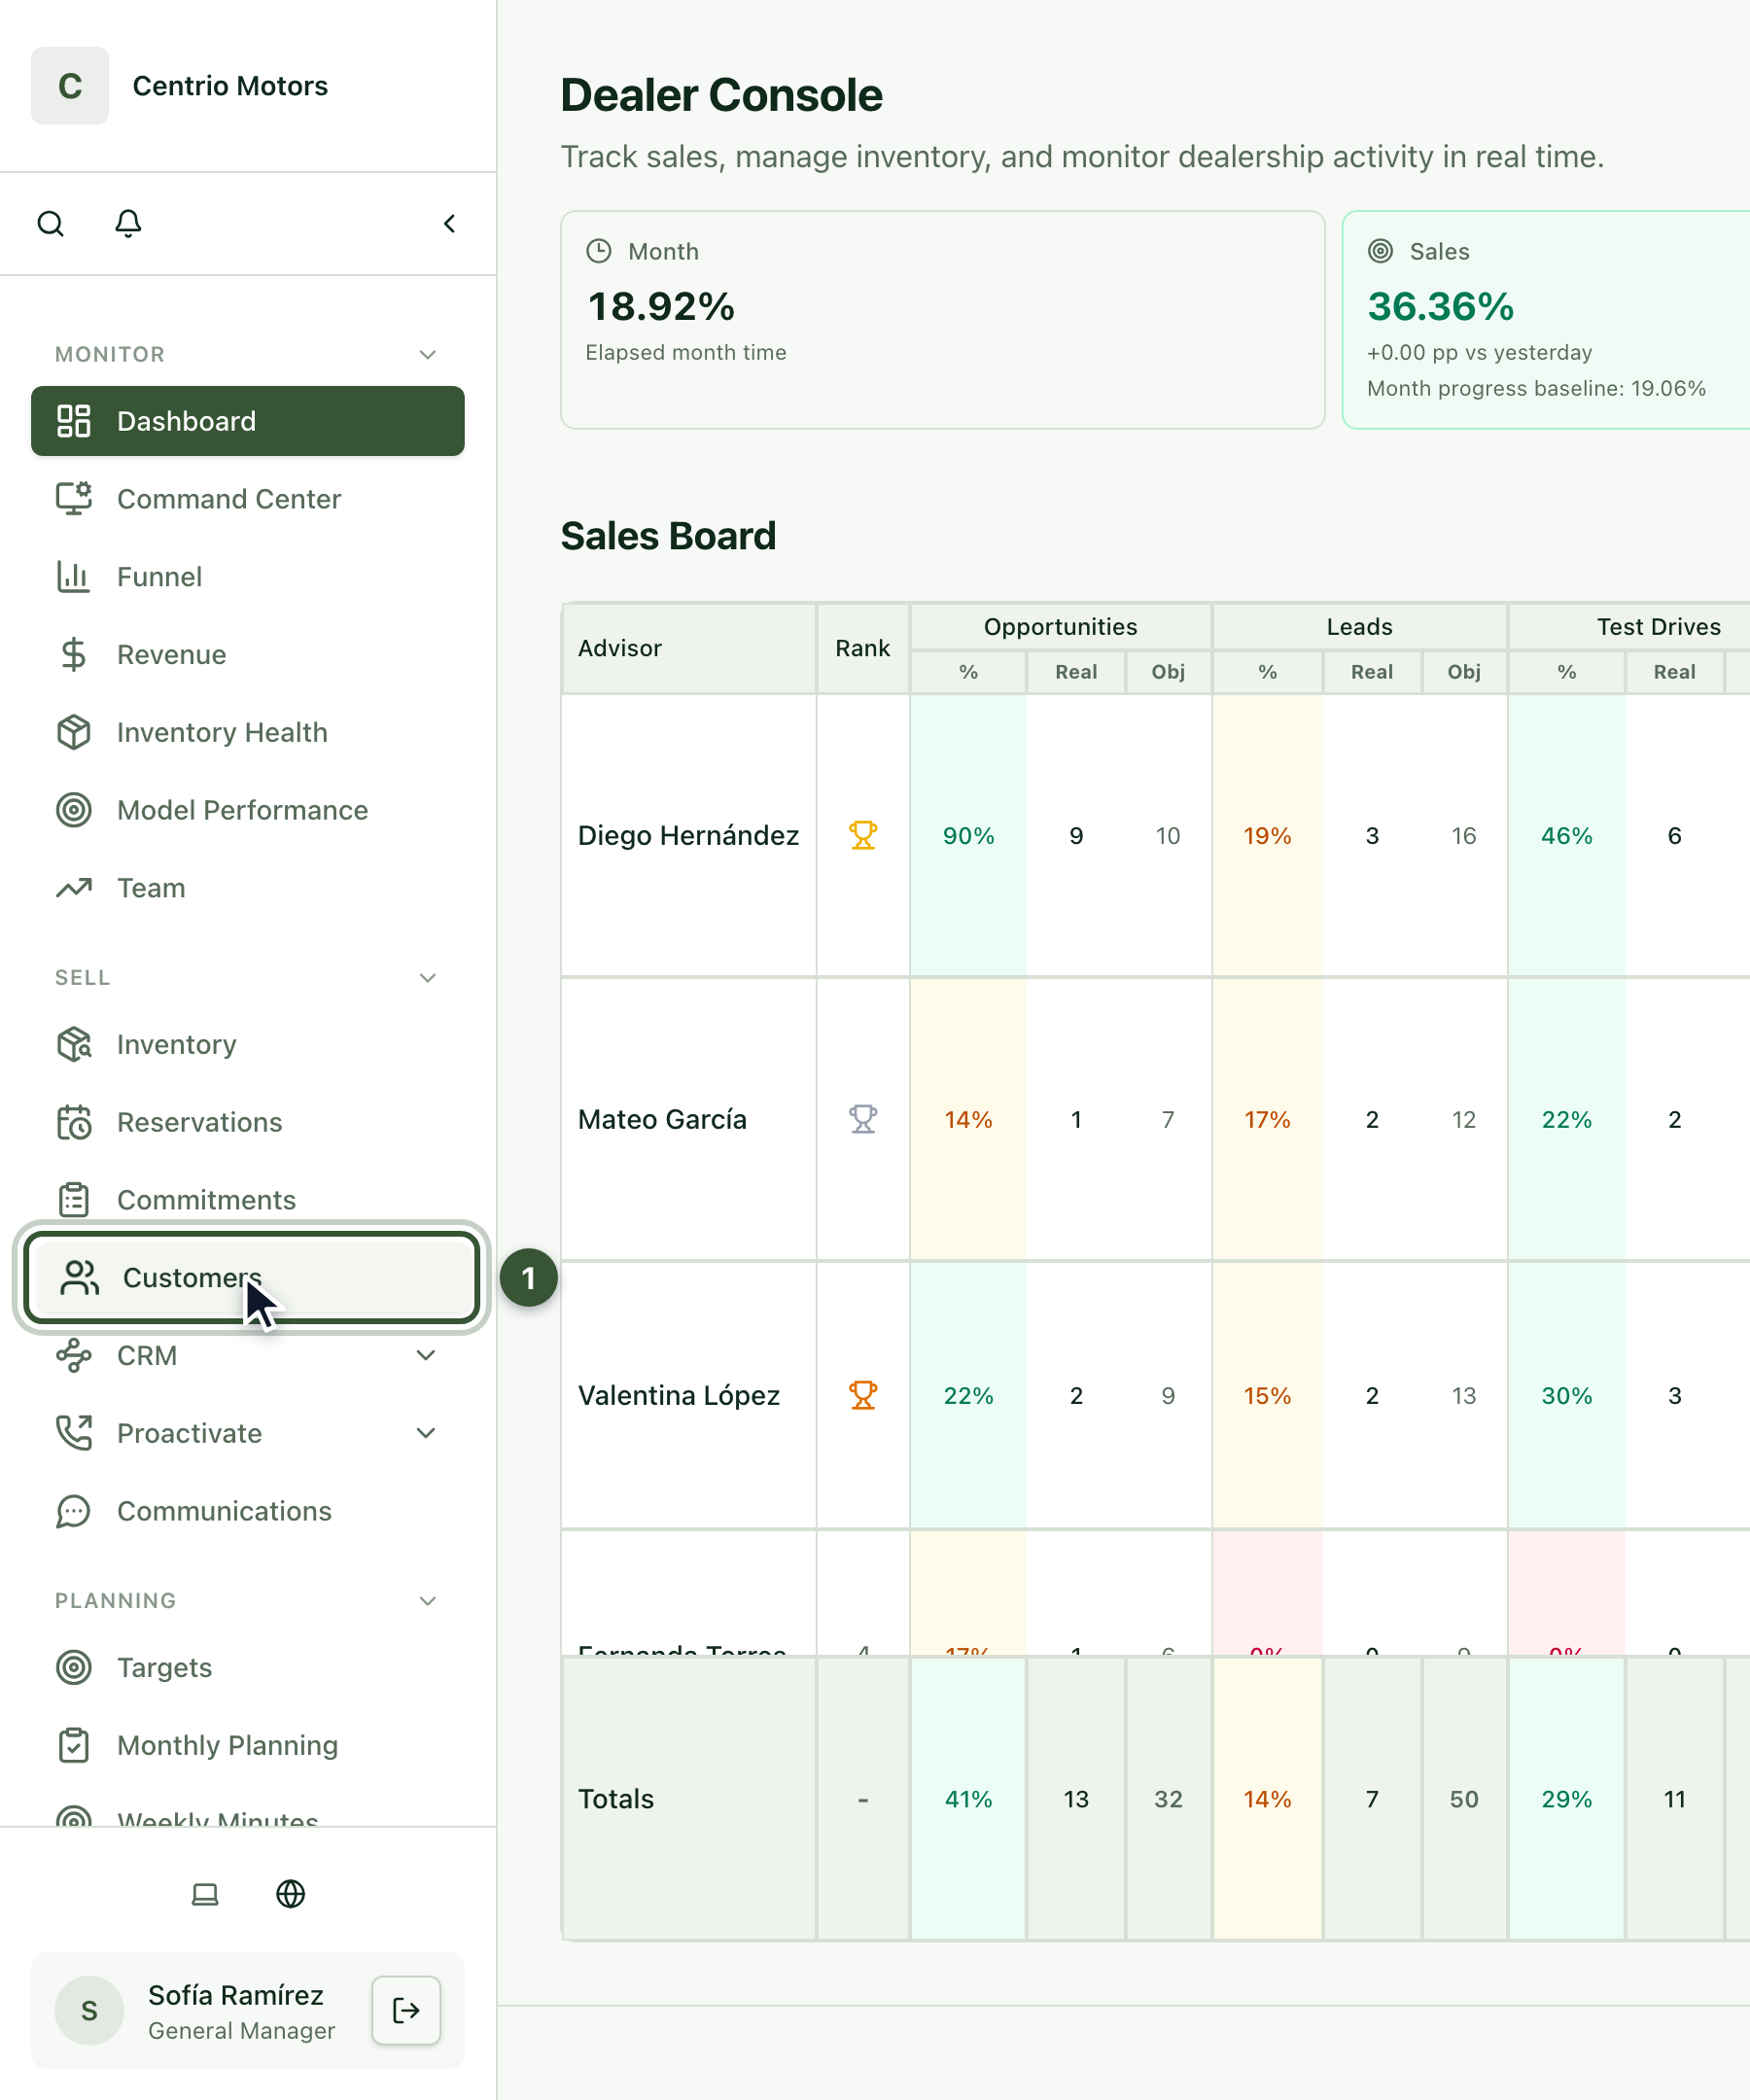The image size is (1750, 2100).
Task: Click Mateo García advisor name
Action: (662, 1119)
